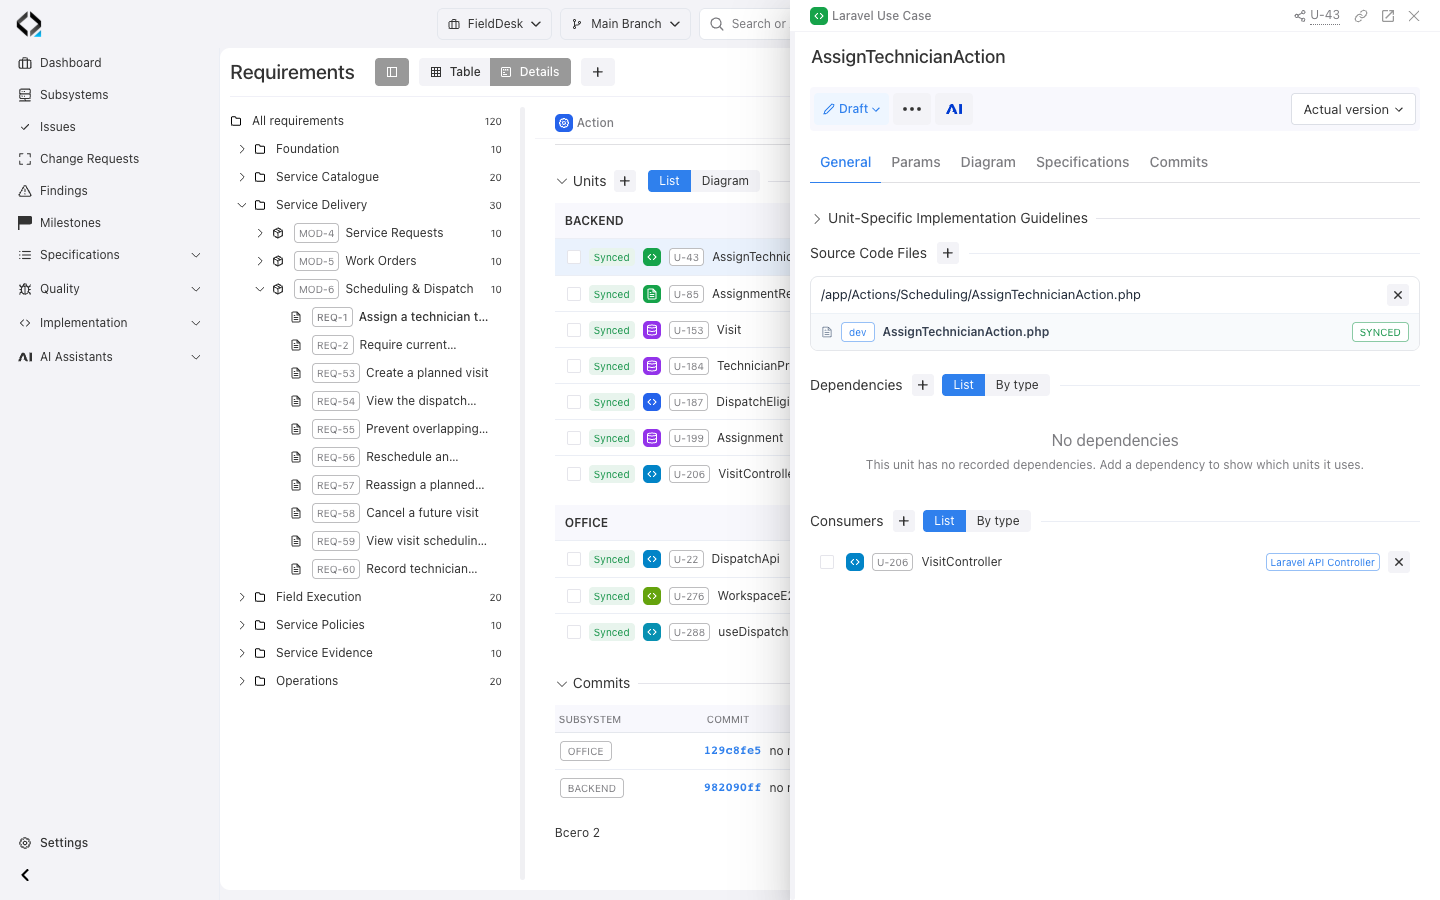The image size is (1440, 900).
Task: Open the Draft status dropdown
Action: (x=851, y=109)
